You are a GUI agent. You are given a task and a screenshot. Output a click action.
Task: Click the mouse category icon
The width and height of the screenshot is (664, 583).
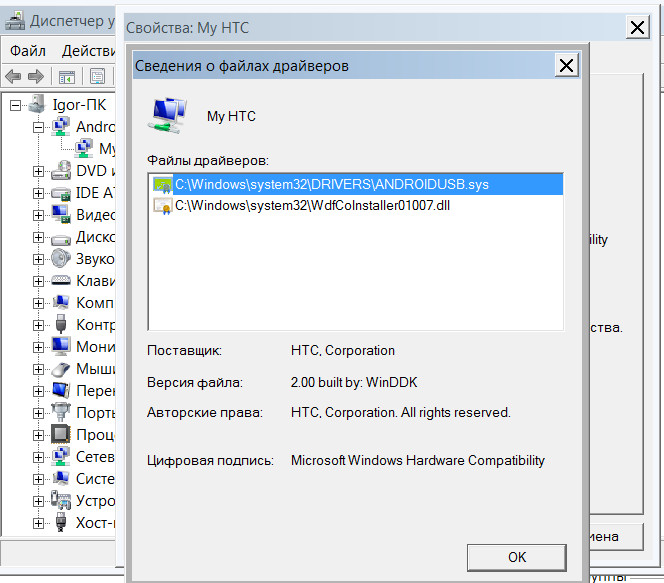point(61,369)
